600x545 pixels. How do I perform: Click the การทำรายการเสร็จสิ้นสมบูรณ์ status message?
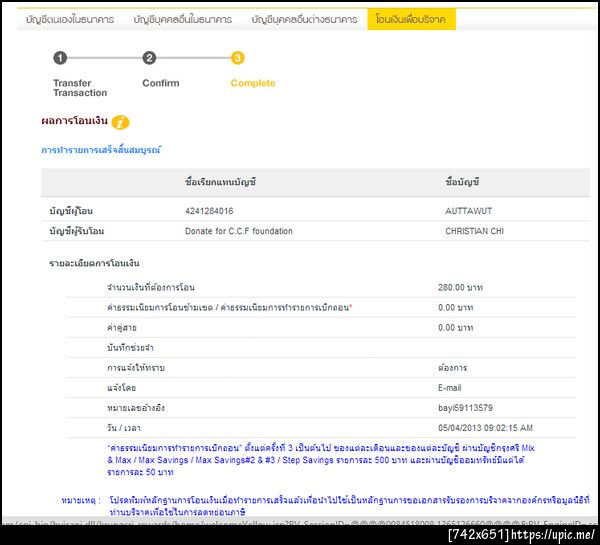pos(101,150)
